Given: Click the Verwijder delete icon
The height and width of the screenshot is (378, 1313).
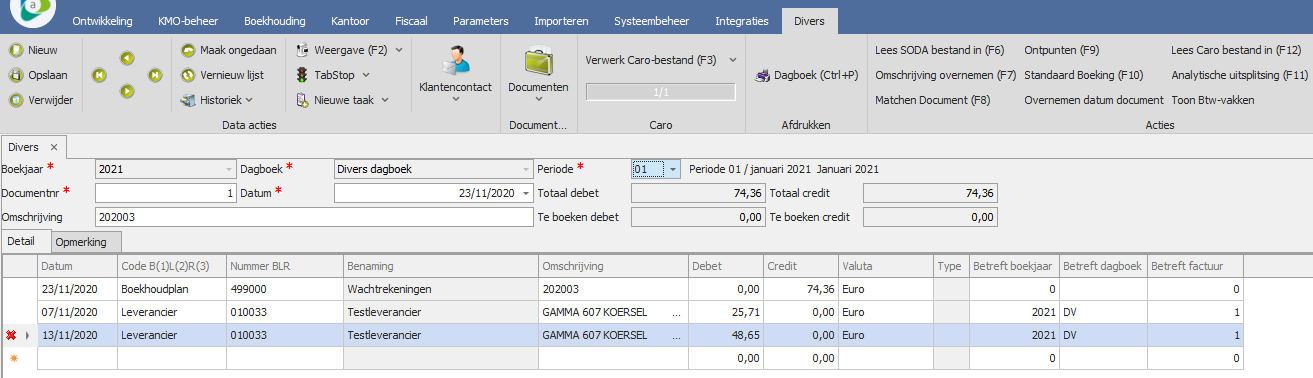Looking at the screenshot, I should pyautogui.click(x=15, y=99).
